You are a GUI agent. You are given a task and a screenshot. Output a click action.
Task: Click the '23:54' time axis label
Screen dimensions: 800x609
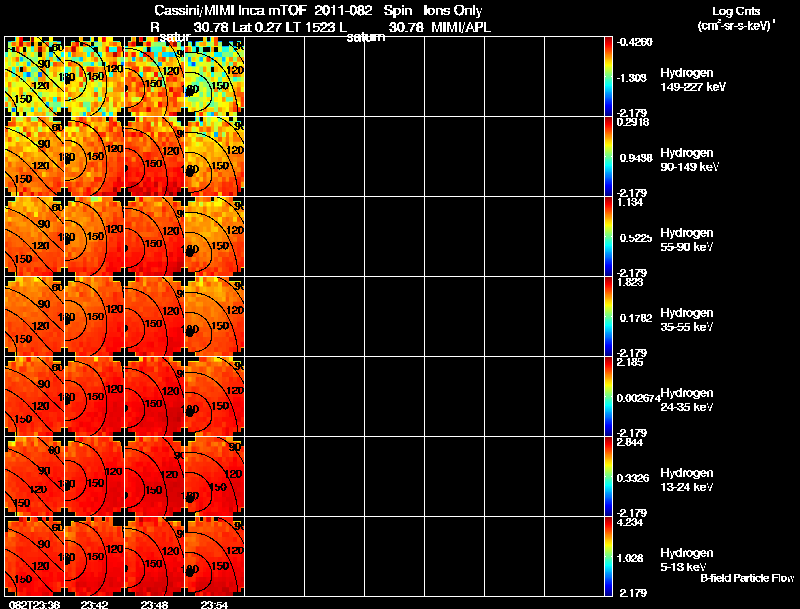coord(214,604)
